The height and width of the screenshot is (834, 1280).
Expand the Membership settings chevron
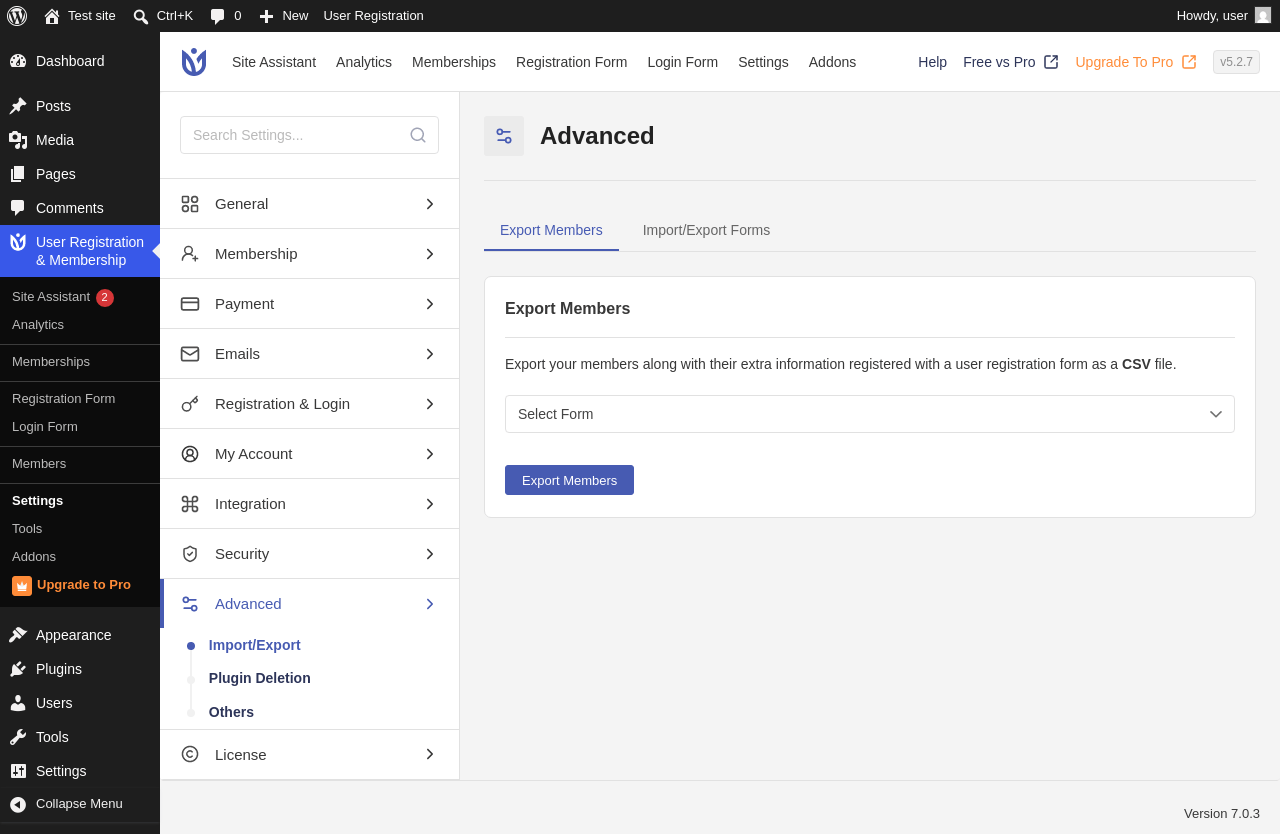430,254
